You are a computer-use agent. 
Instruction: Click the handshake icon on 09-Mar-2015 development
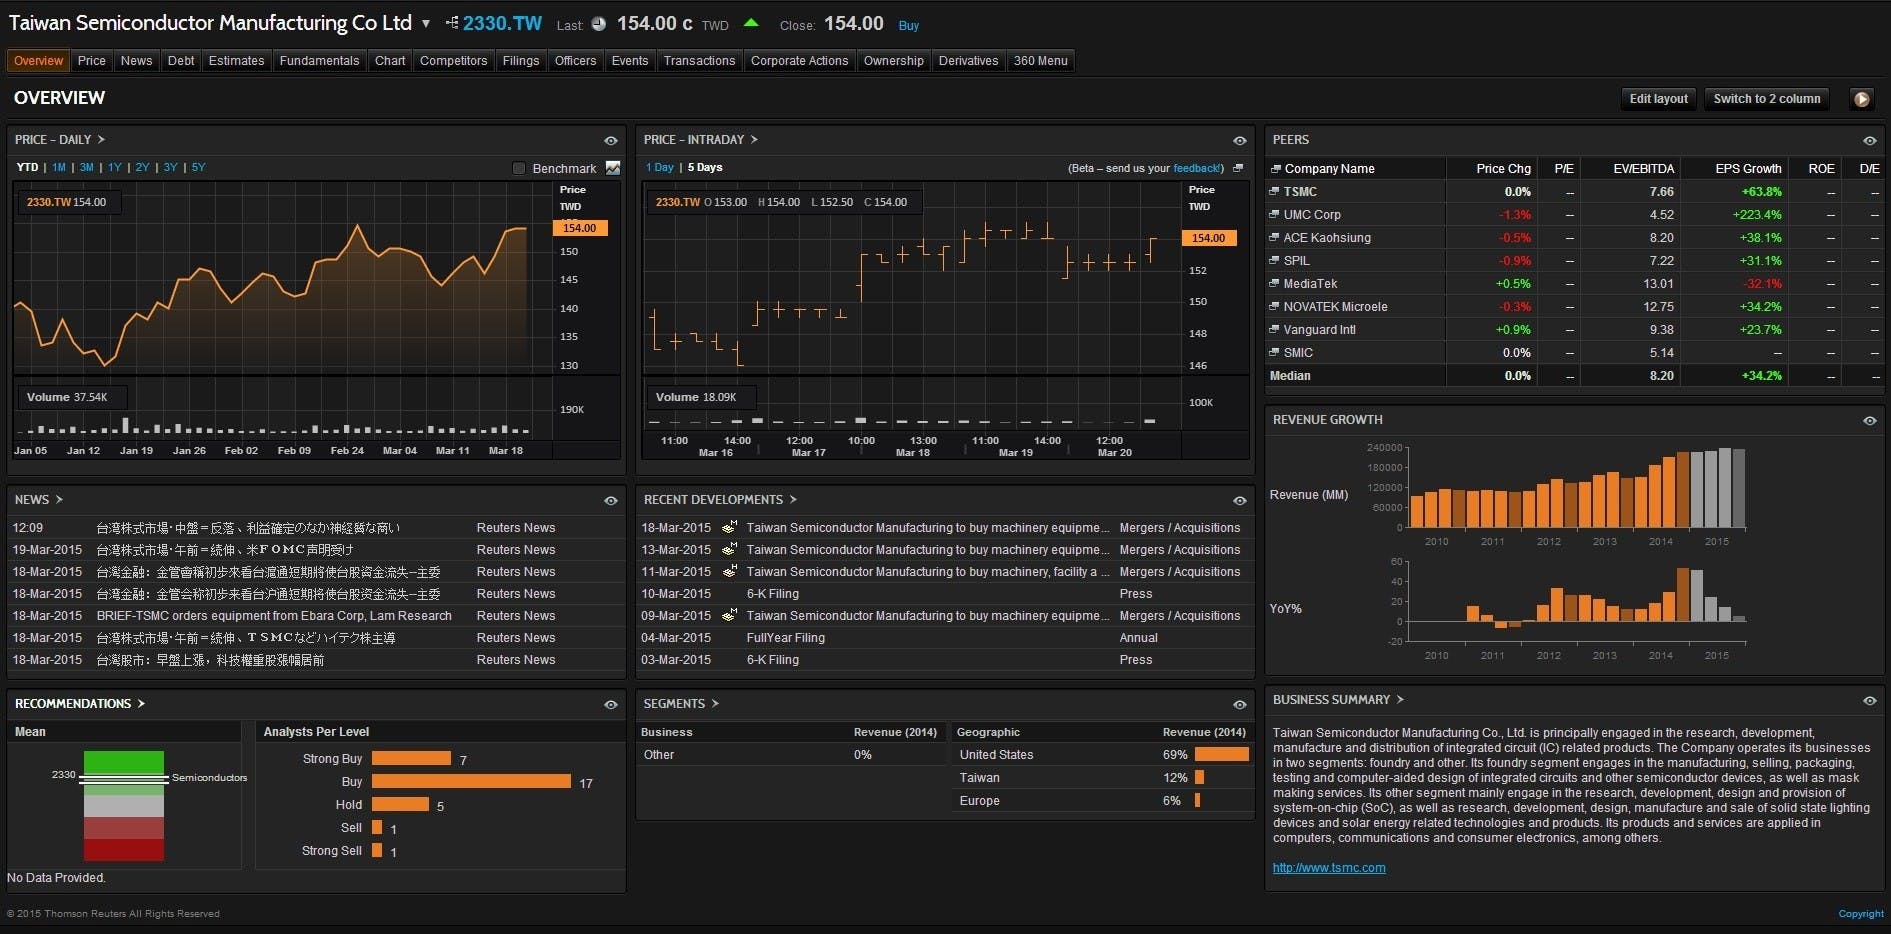point(730,615)
